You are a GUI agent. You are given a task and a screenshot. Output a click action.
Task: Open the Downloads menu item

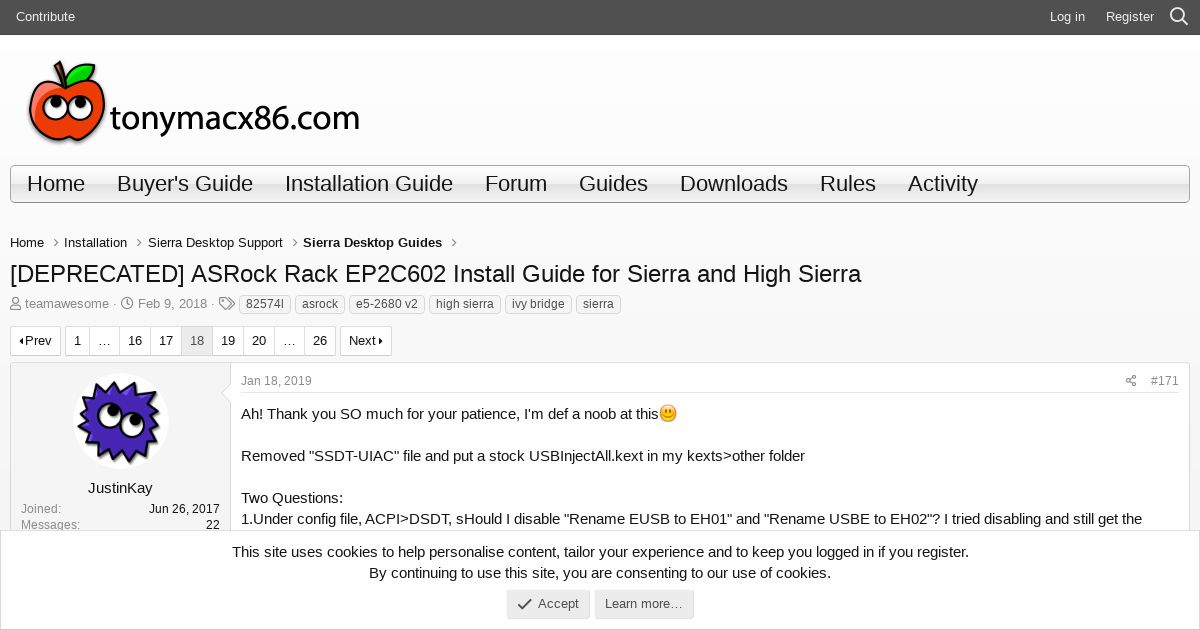(x=734, y=184)
